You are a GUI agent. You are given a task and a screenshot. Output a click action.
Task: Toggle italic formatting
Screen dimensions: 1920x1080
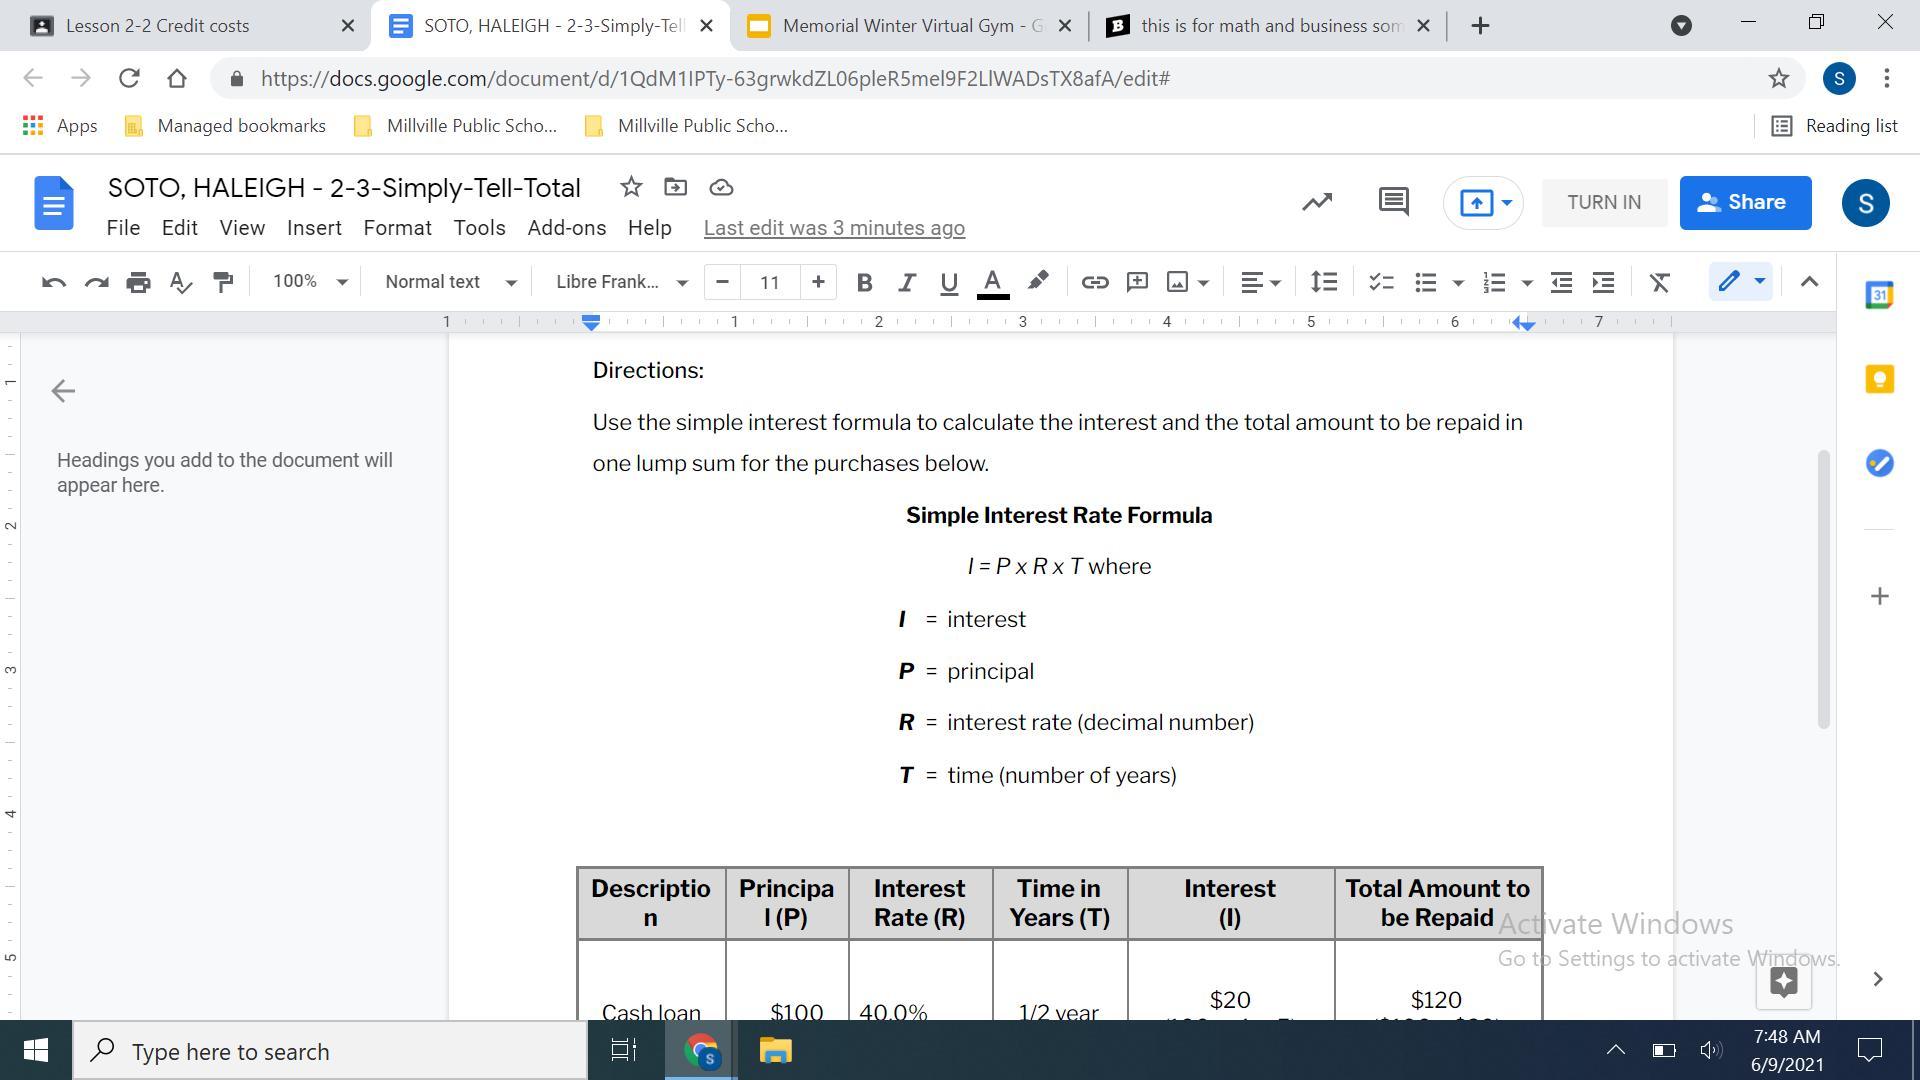point(906,282)
